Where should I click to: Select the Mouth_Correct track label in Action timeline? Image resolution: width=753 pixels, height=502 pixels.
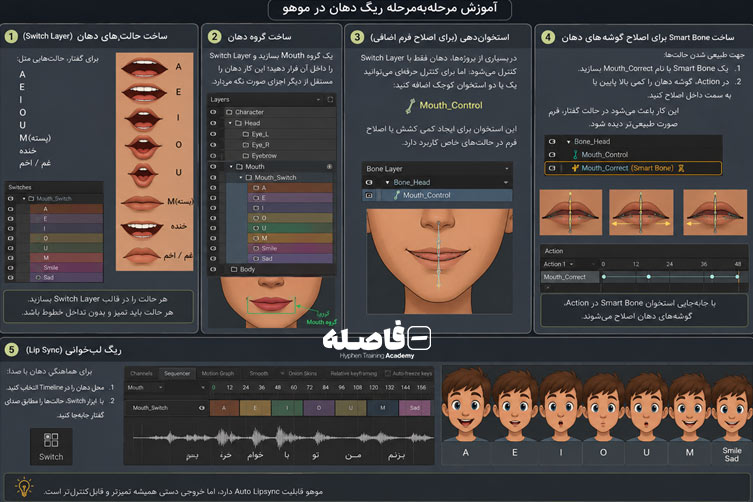click(x=570, y=277)
